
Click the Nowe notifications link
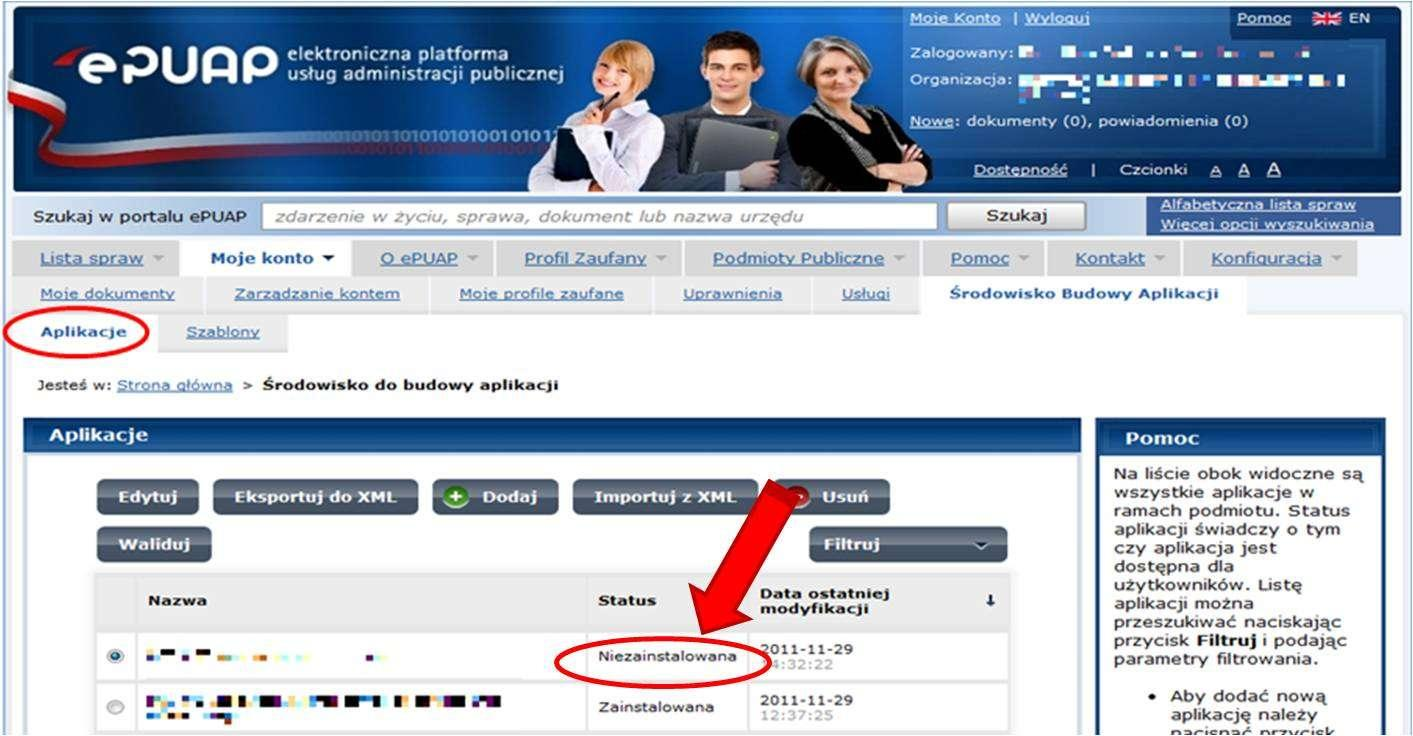tap(930, 121)
